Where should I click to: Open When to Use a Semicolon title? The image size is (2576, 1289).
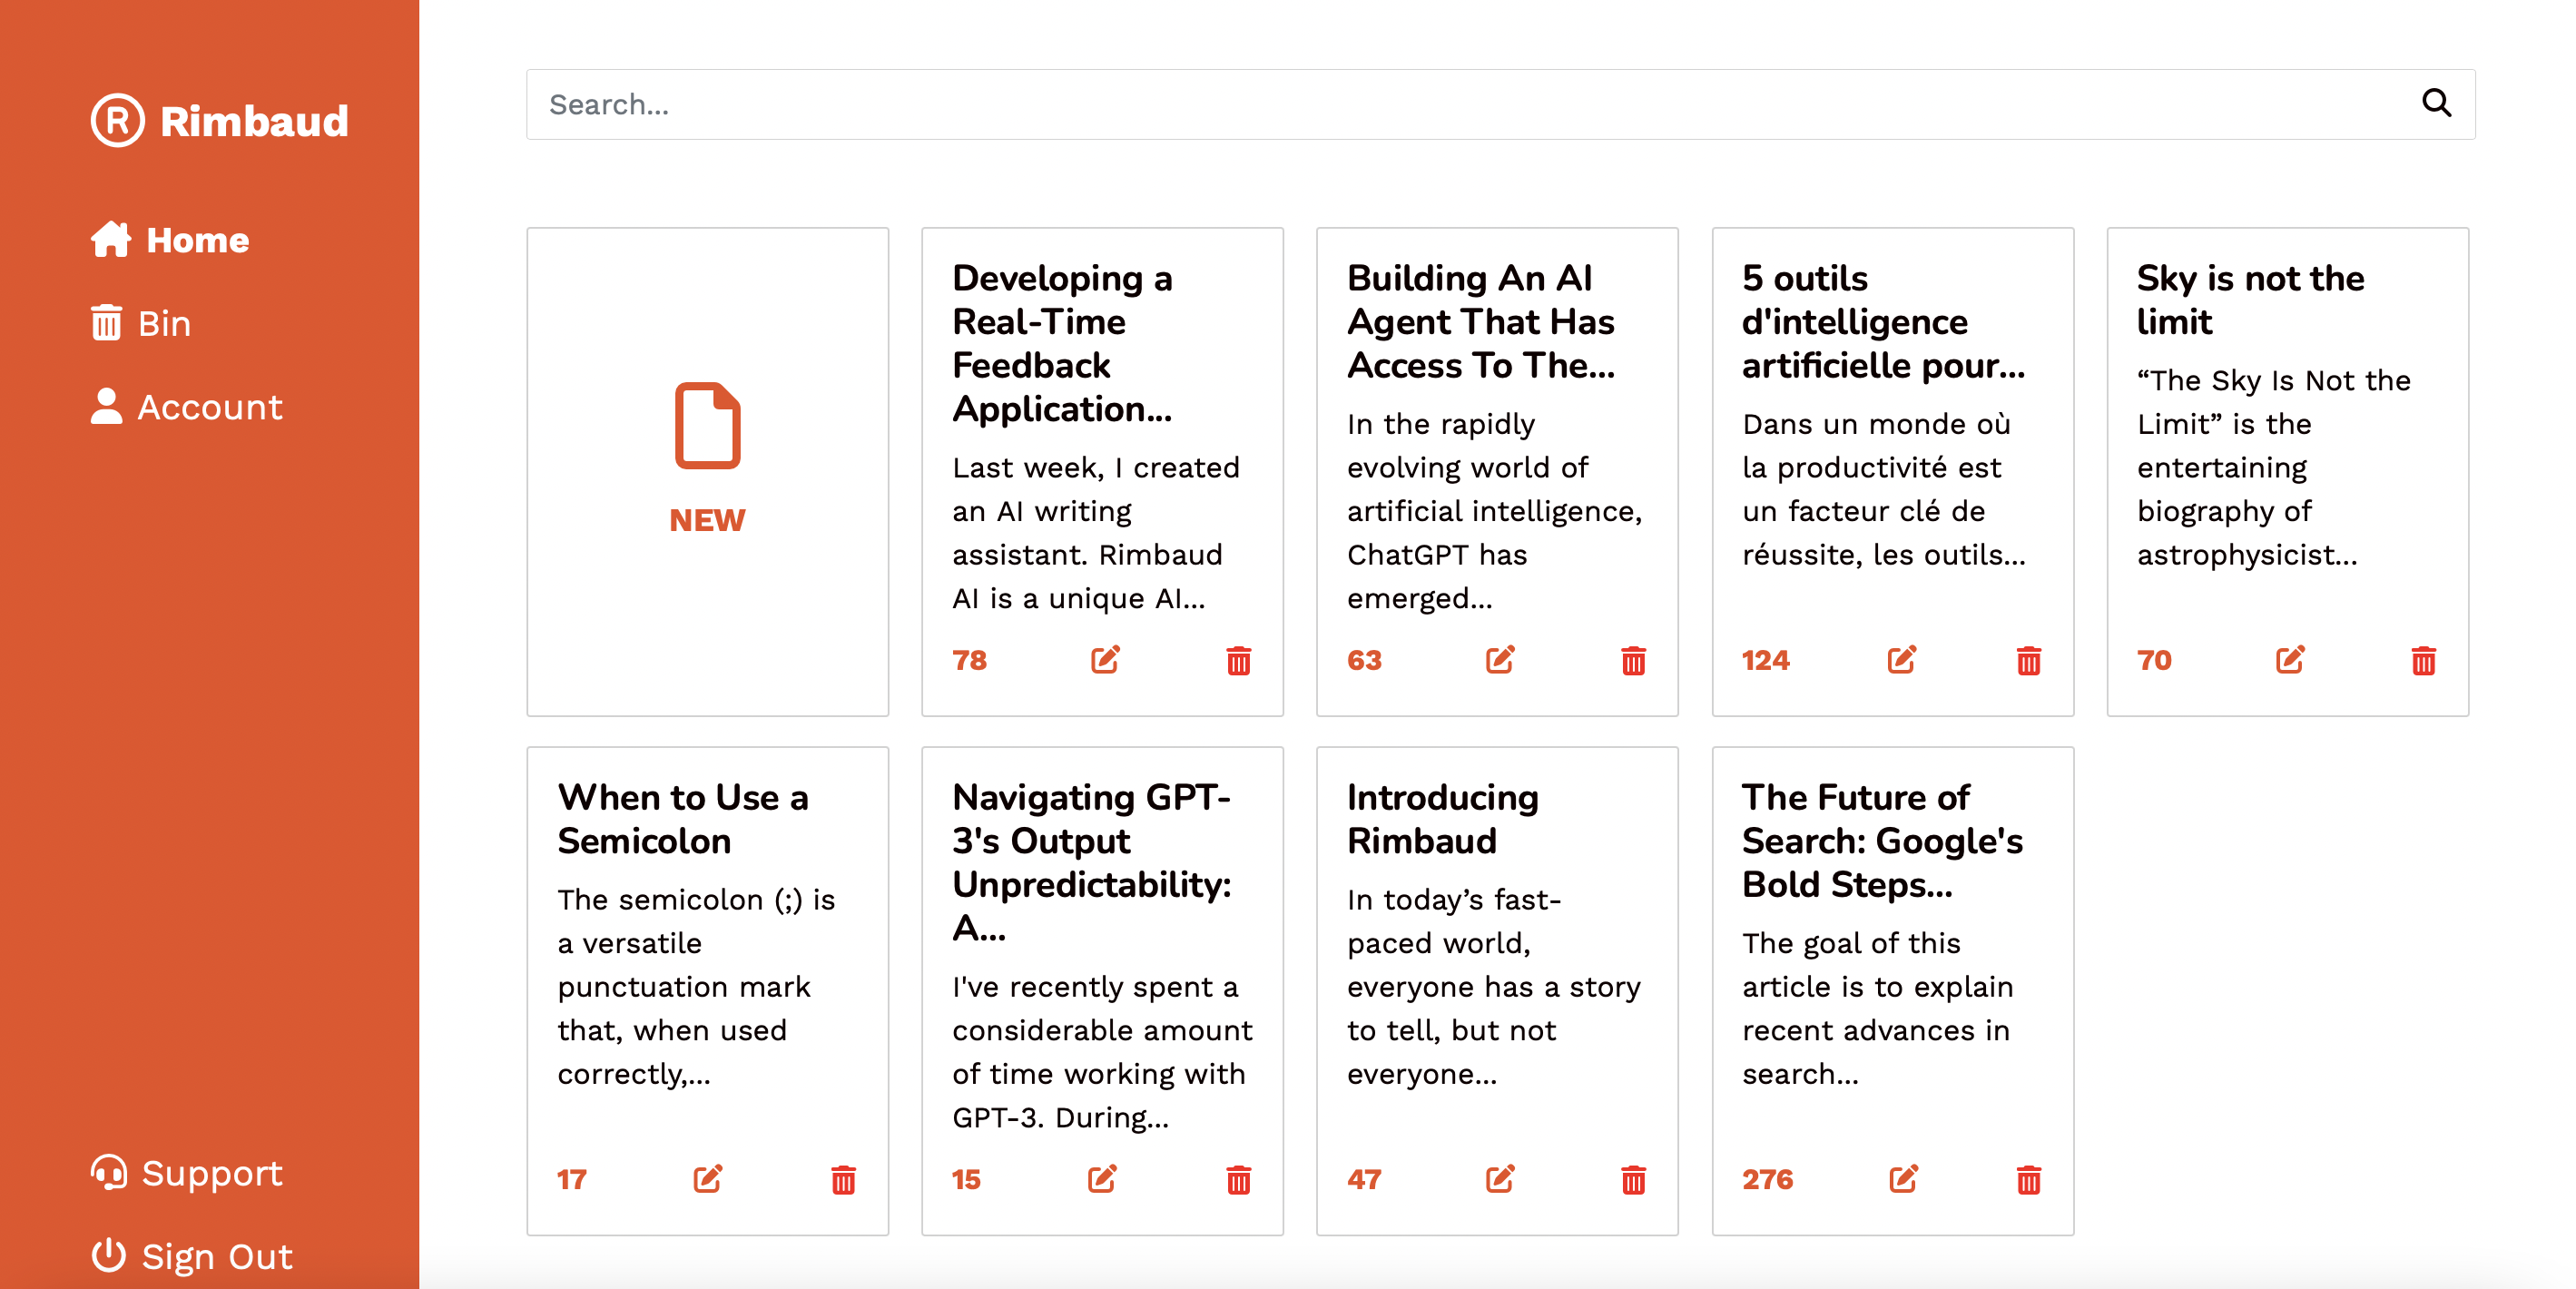[683, 818]
